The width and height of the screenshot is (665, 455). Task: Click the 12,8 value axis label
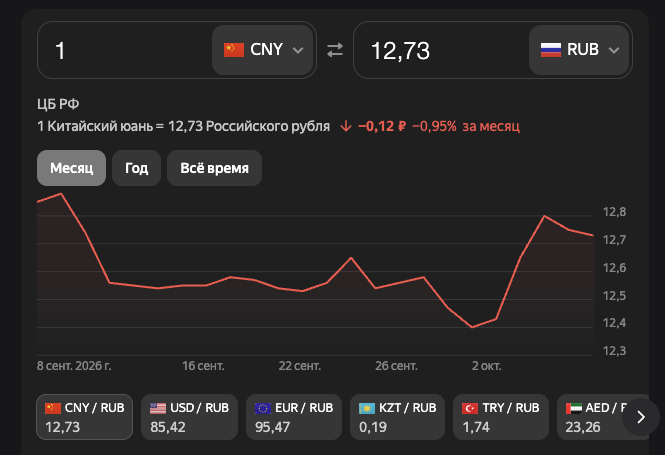615,212
